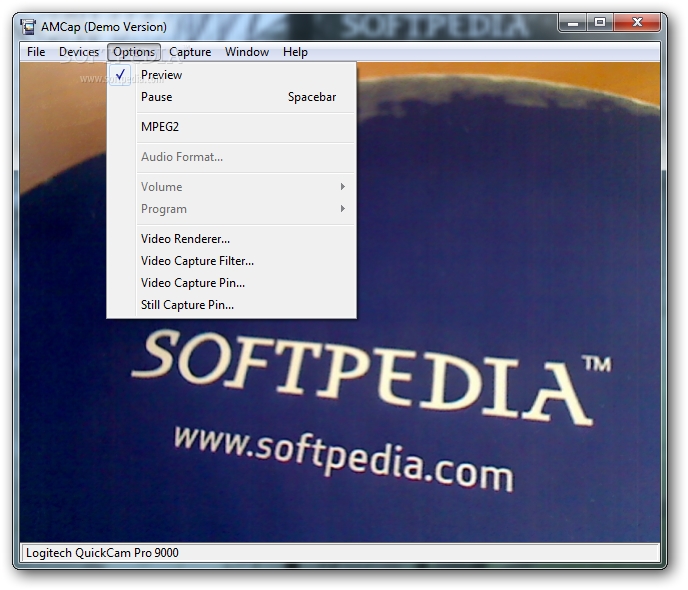Click the Logitech QuickCam Pro 9000 status text

tap(102, 553)
